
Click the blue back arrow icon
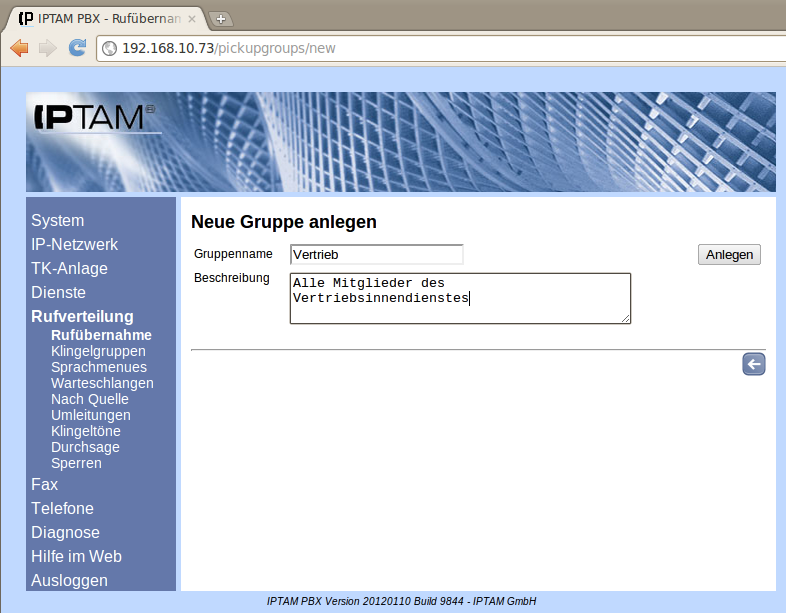[753, 364]
